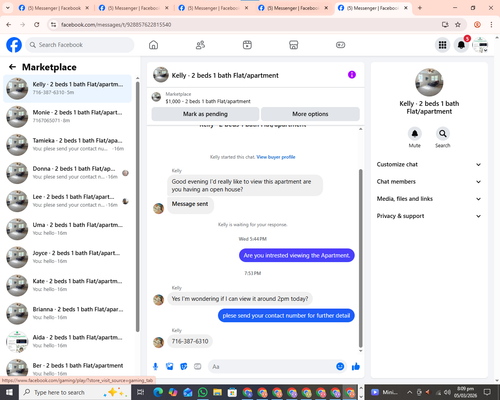Open the $1,000 listing summary line

point(208,101)
